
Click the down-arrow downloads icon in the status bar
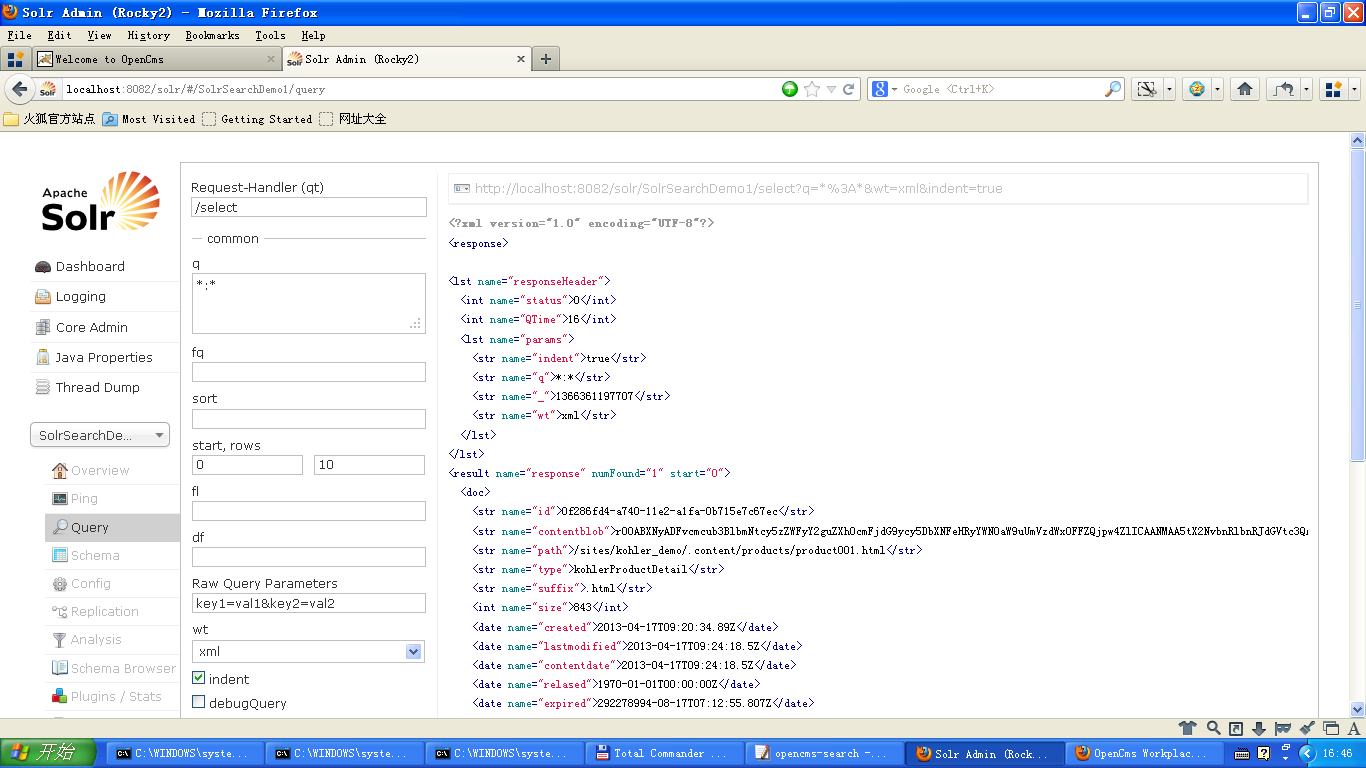pos(1259,728)
